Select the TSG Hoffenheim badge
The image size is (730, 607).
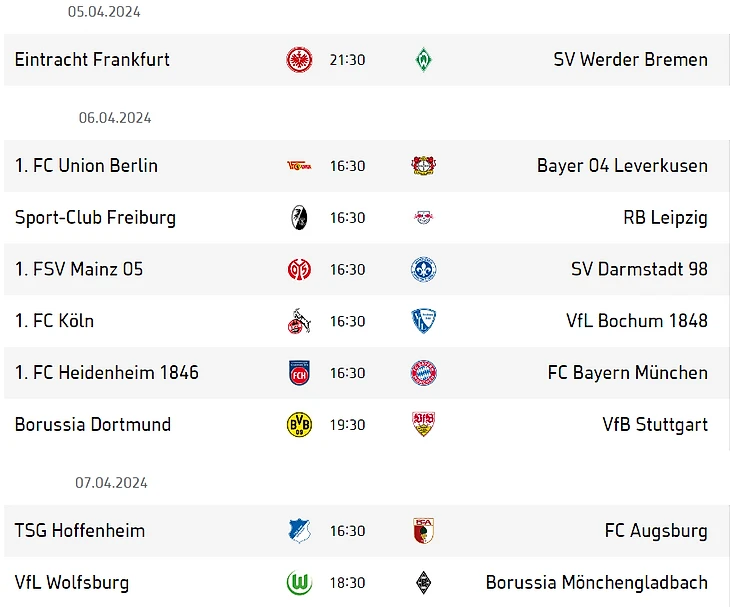tap(299, 531)
